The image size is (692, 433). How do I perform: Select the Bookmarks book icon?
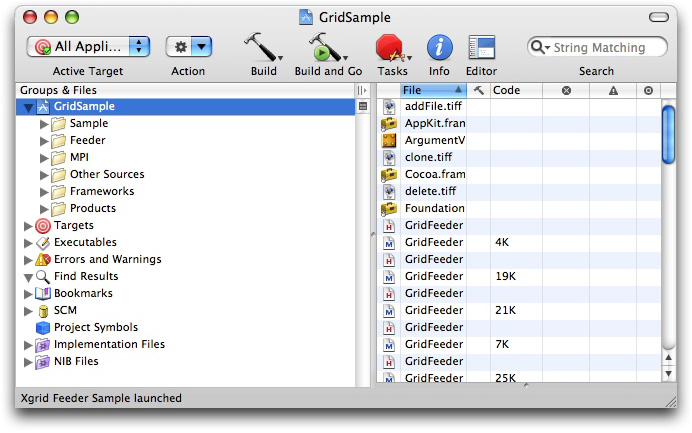[x=43, y=294]
